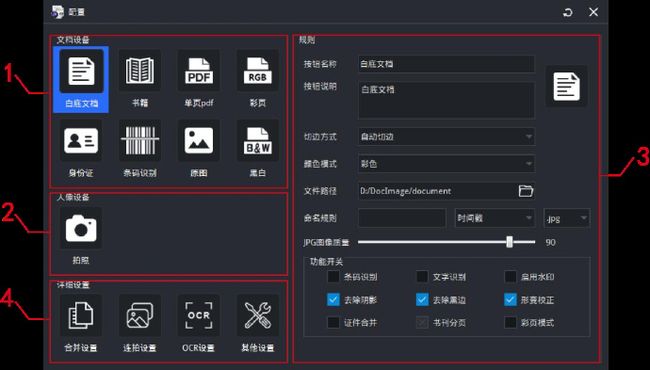
Task: Enable the 文字识别 checkbox
Action: tap(422, 276)
